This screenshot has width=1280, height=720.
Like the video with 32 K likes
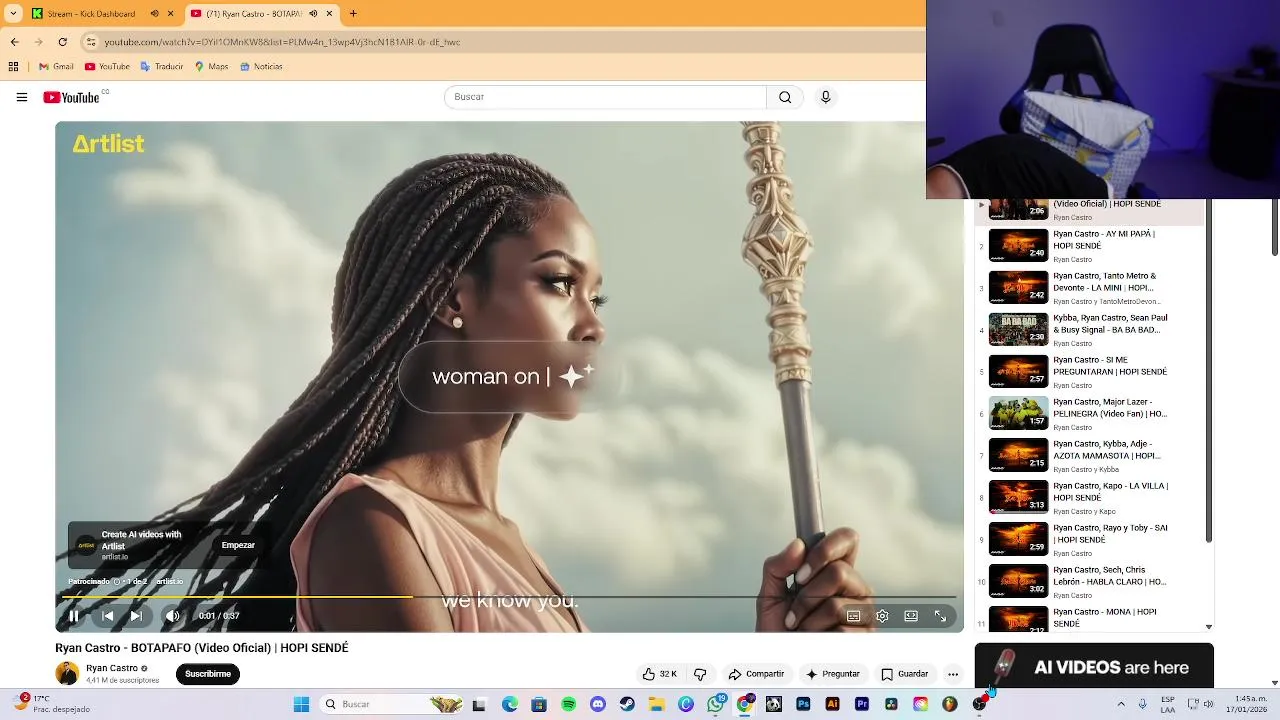tap(660, 674)
